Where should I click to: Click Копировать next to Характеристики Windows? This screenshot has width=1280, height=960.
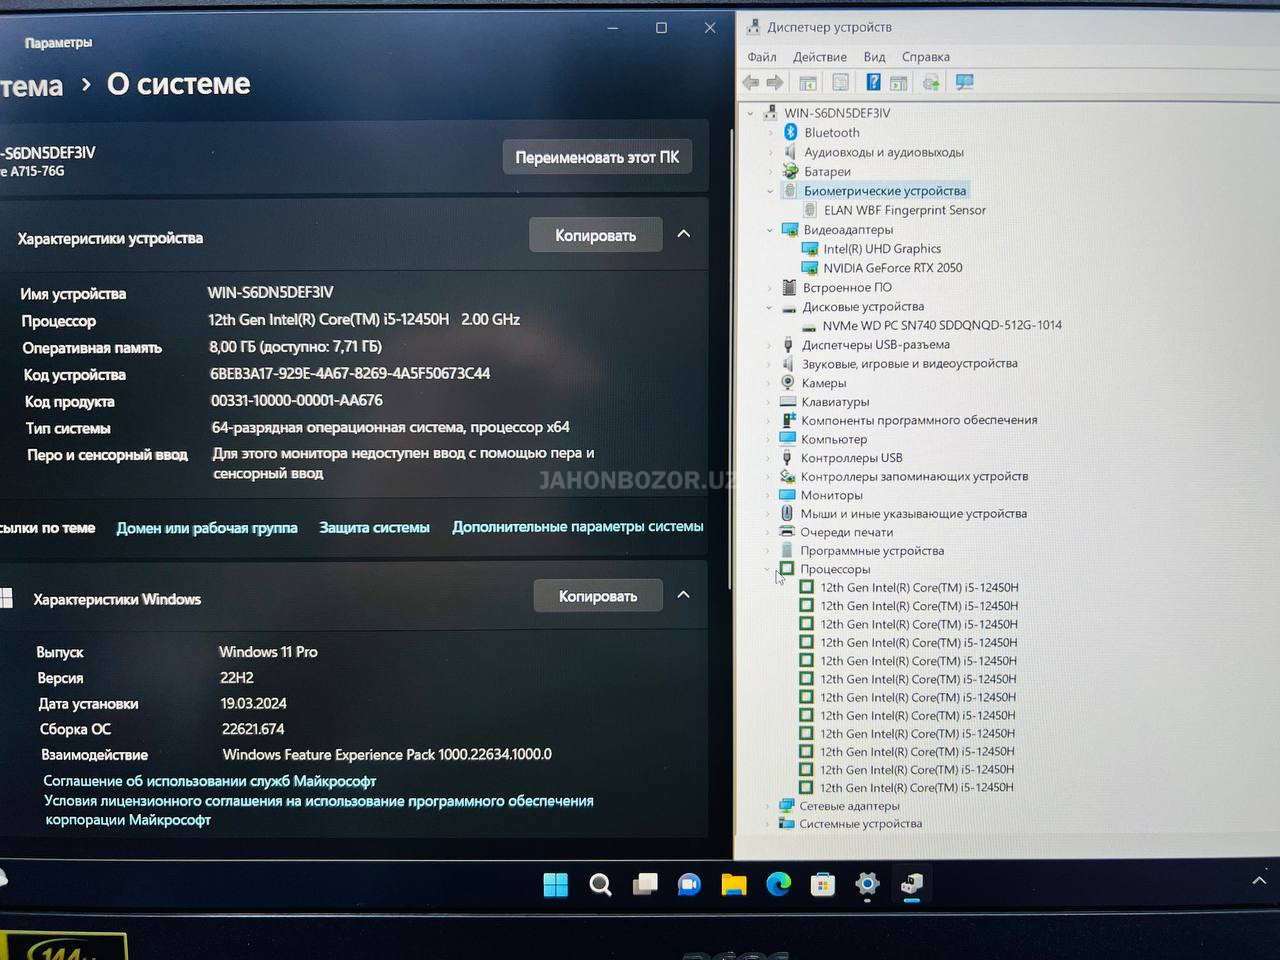pyautogui.click(x=598, y=596)
